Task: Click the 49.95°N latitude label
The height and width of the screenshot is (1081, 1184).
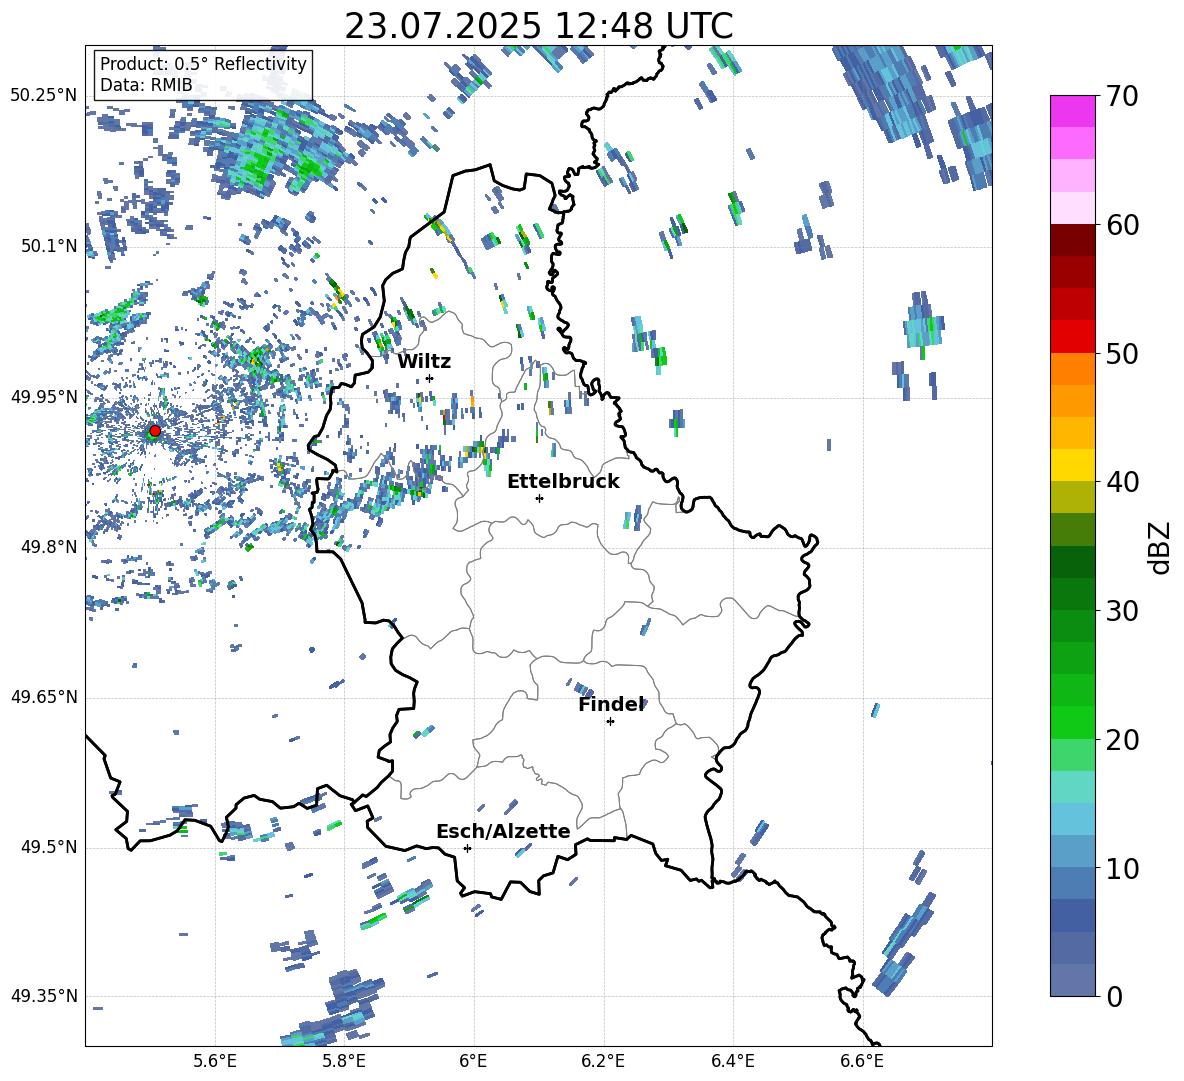Action: click(44, 397)
